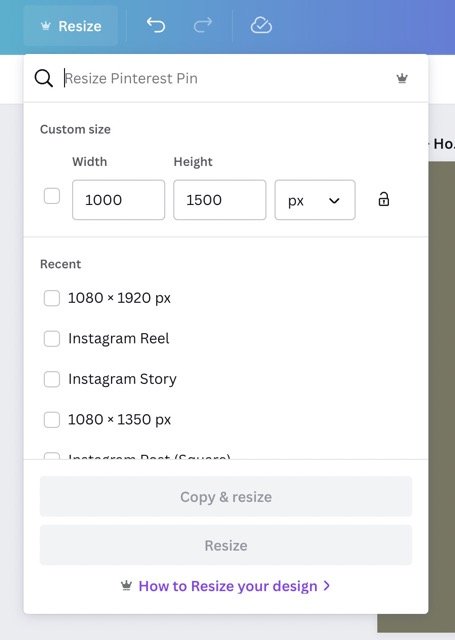This screenshot has height=640, width=455.
Task: Click the Height input field
Action: (x=220, y=200)
